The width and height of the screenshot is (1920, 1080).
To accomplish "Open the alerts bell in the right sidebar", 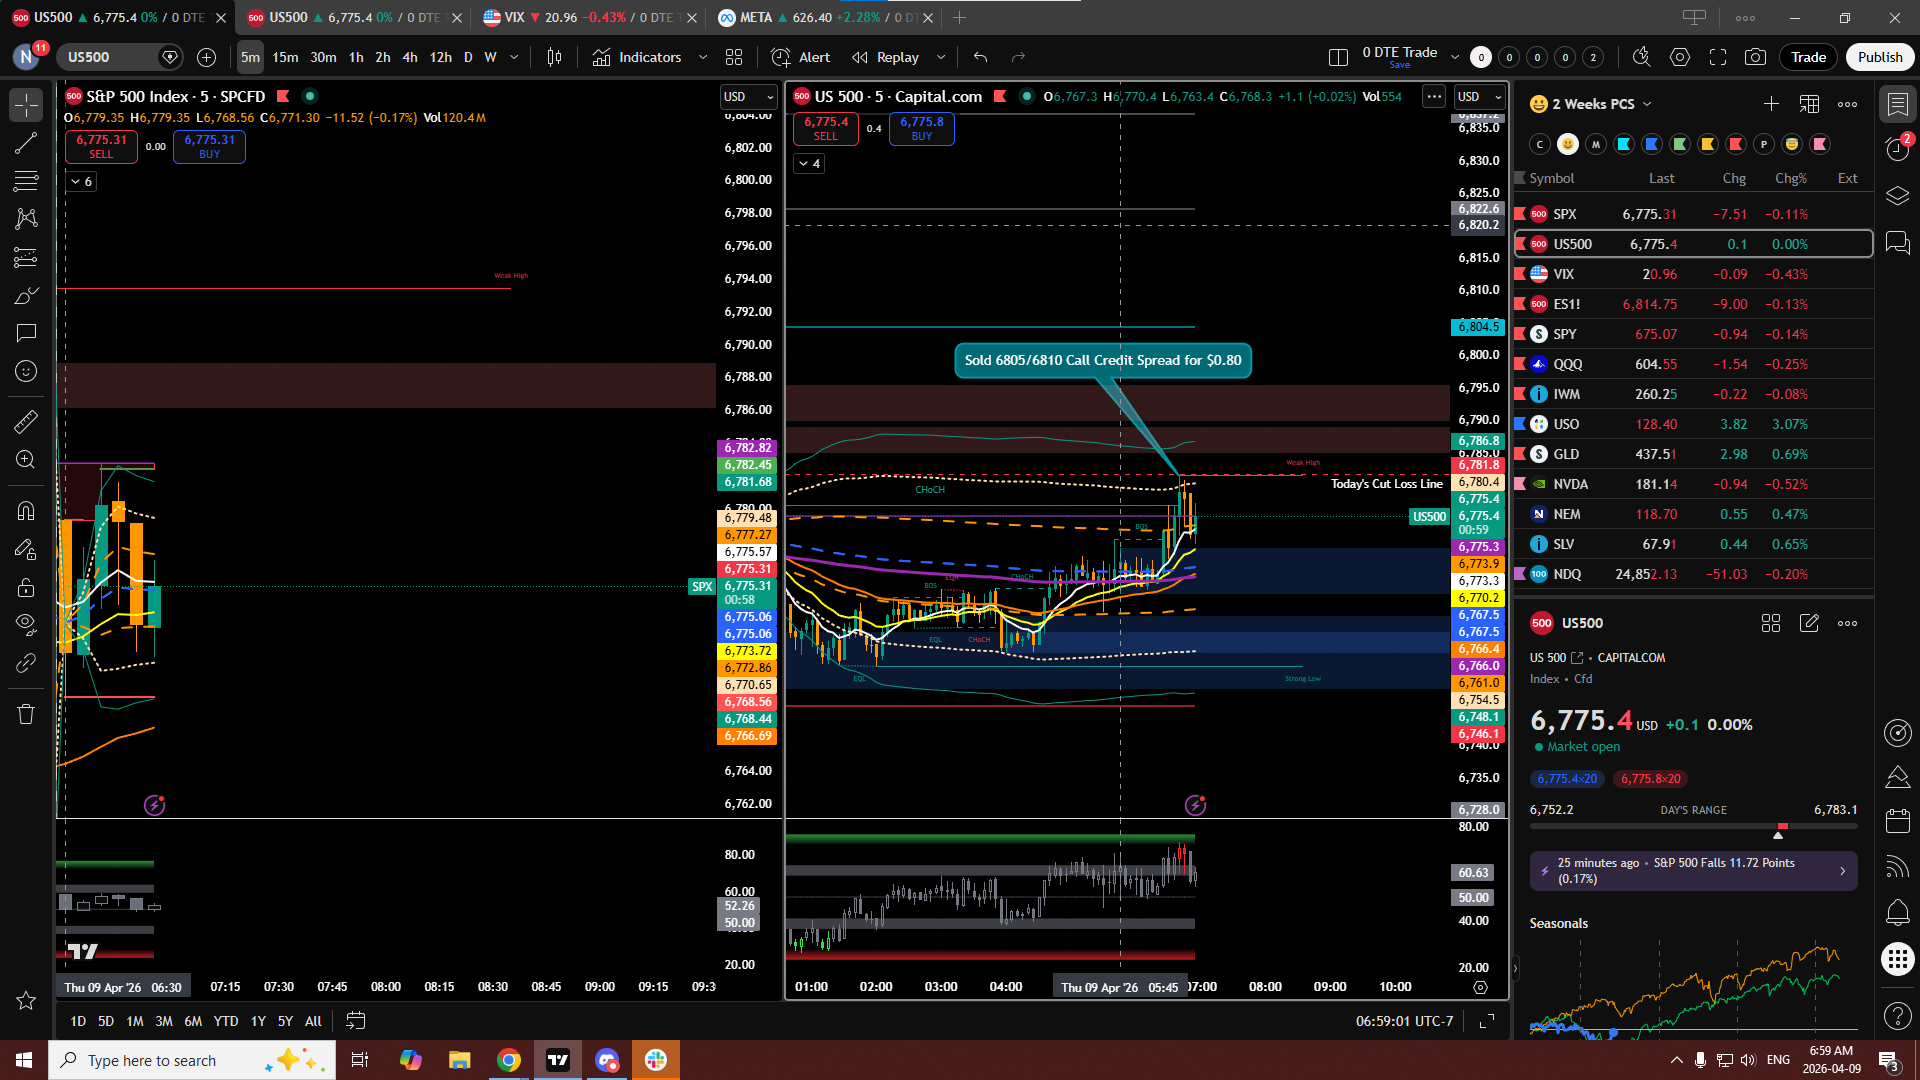I will pyautogui.click(x=1897, y=912).
